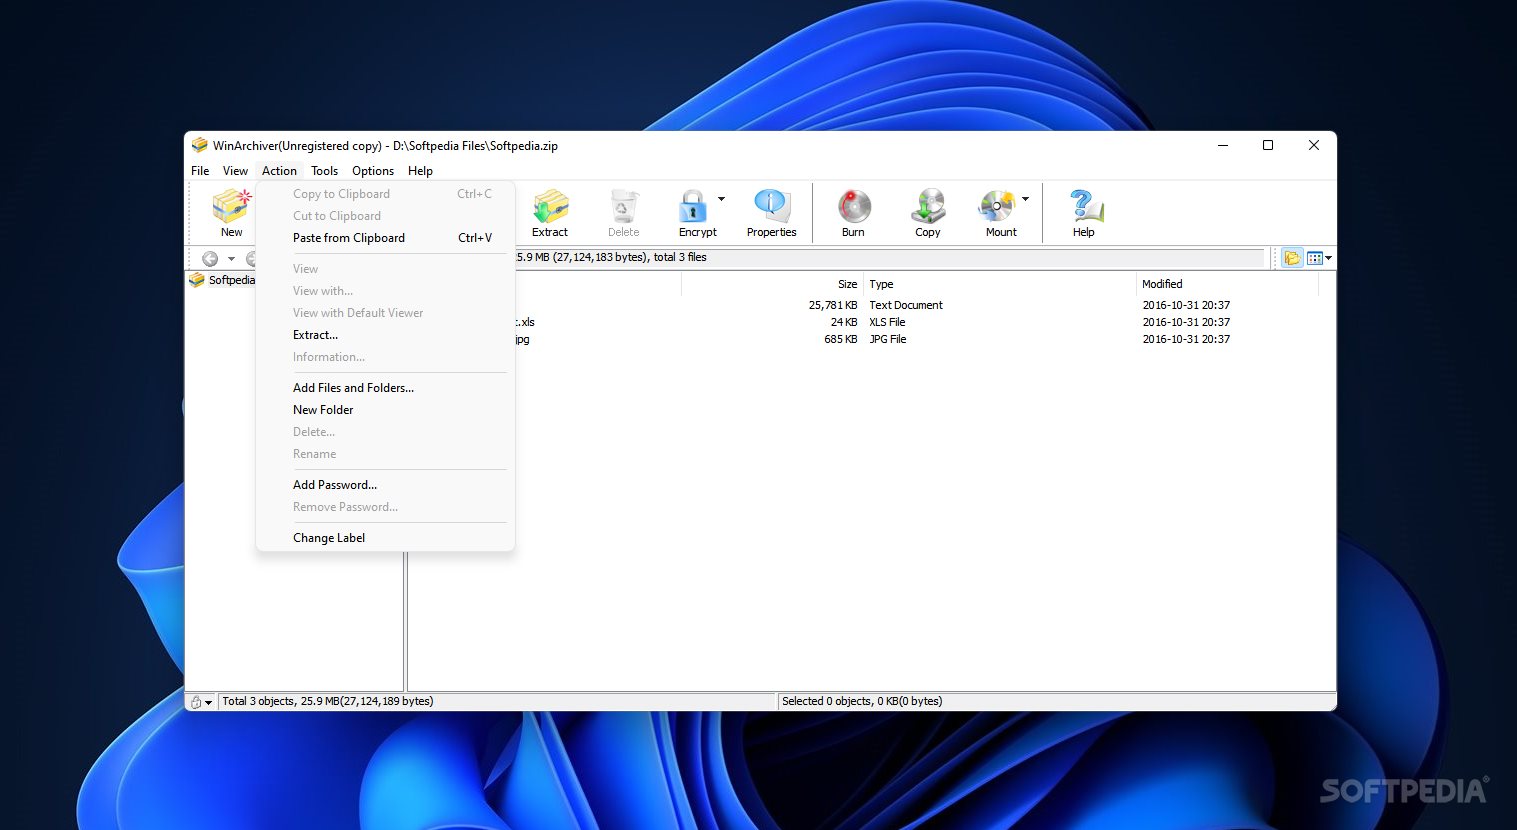1517x830 pixels.
Task: Select Softpedia node in folder tree
Action: click(x=231, y=280)
